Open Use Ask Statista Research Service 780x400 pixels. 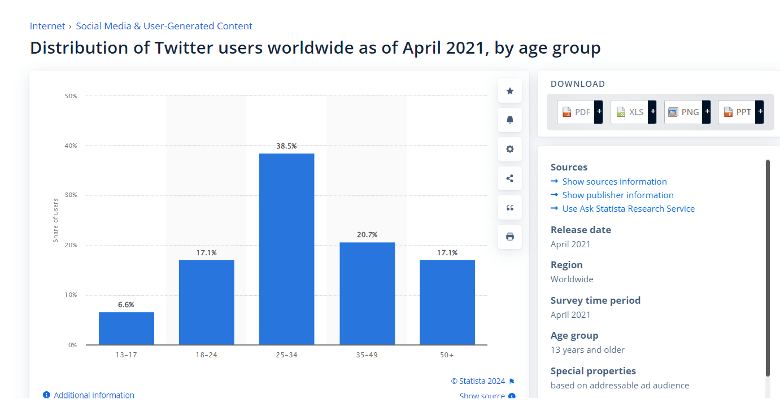coord(628,208)
